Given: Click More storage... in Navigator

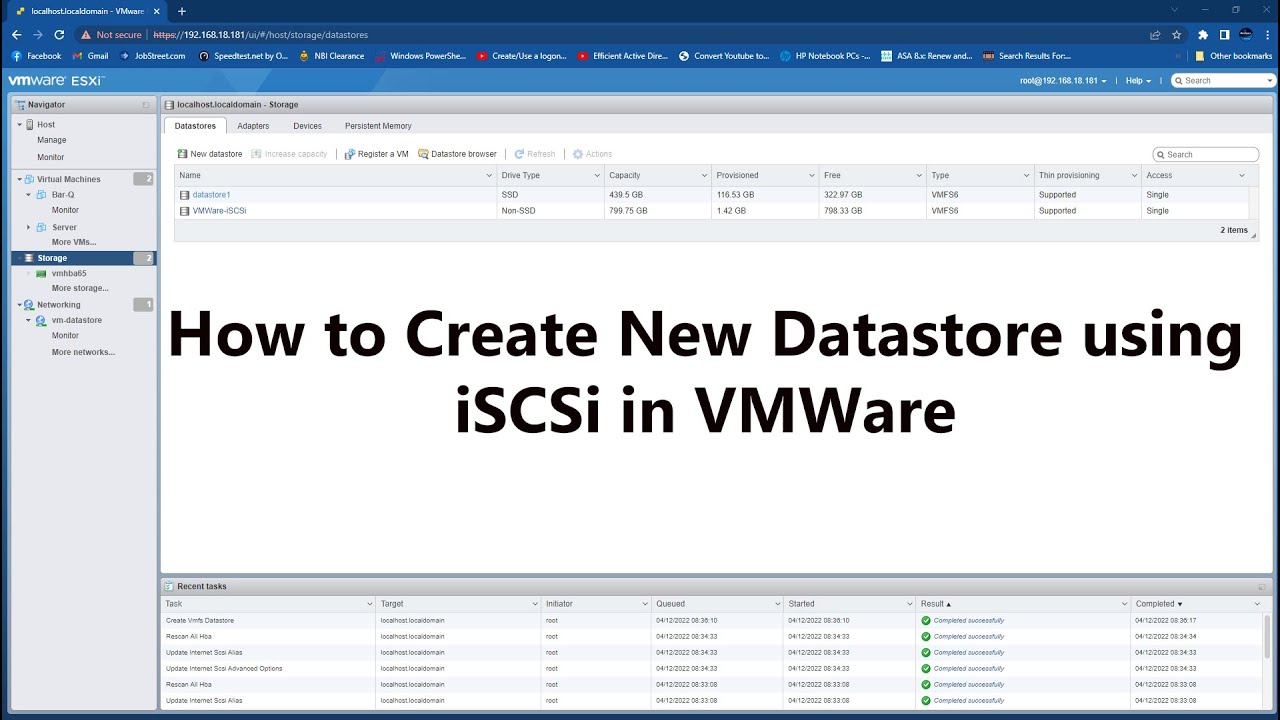Looking at the screenshot, I should point(80,288).
